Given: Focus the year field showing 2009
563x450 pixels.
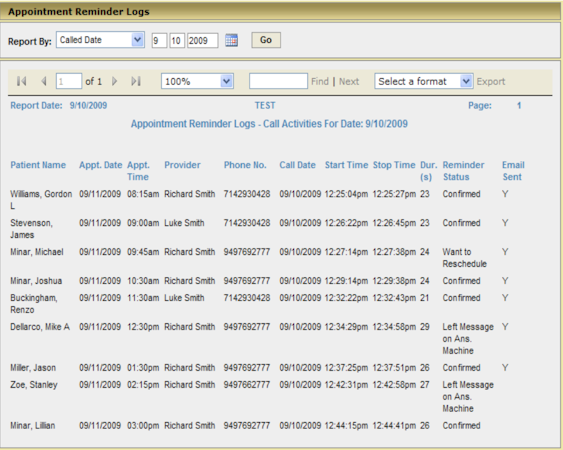Looking at the screenshot, I should (x=203, y=40).
